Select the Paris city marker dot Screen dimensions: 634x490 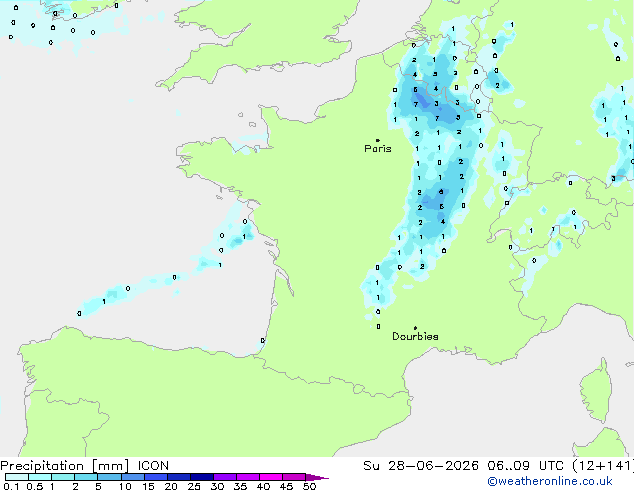pyautogui.click(x=378, y=140)
